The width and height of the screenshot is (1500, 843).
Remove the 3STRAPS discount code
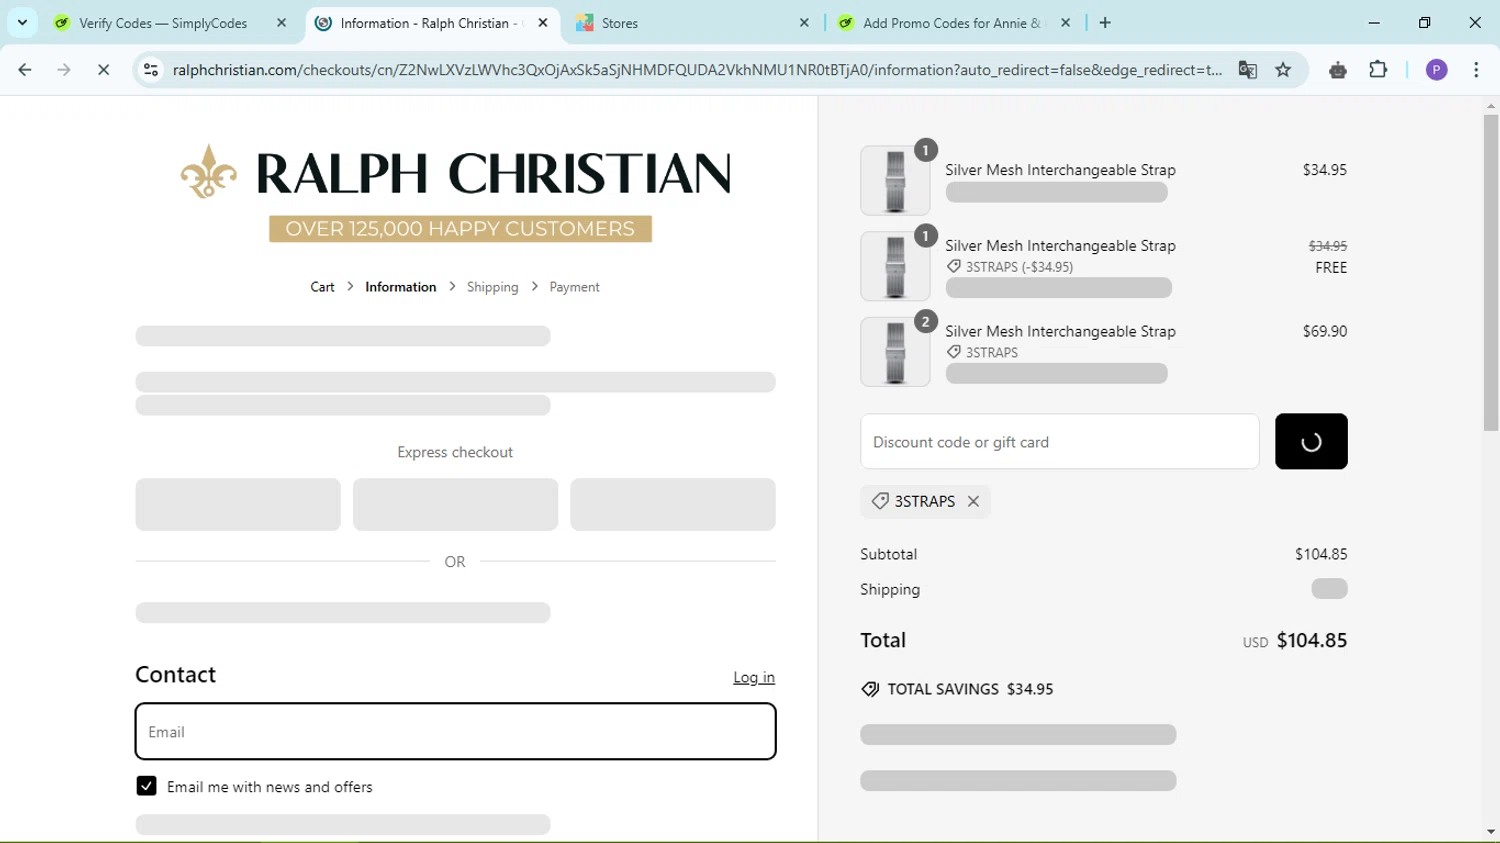(973, 501)
